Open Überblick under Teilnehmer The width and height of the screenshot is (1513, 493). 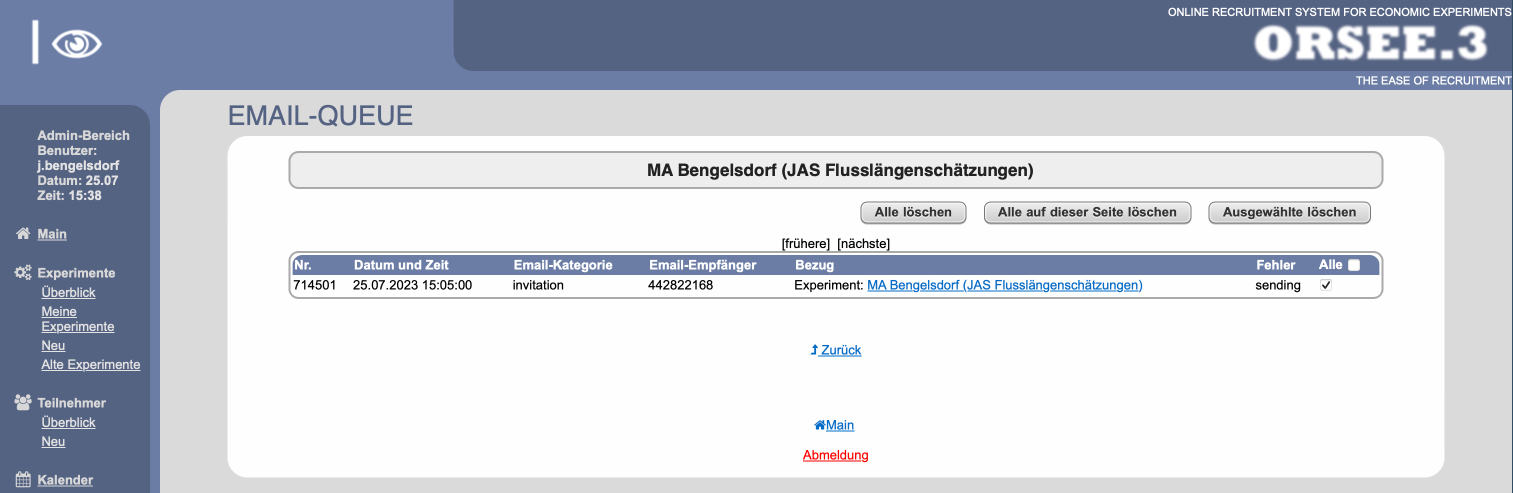pos(68,423)
